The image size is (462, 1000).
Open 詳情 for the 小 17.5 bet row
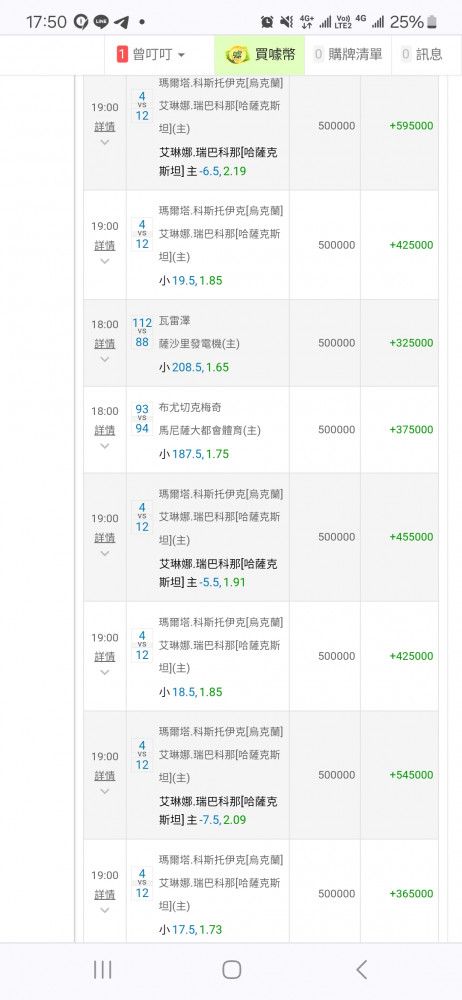click(105, 895)
